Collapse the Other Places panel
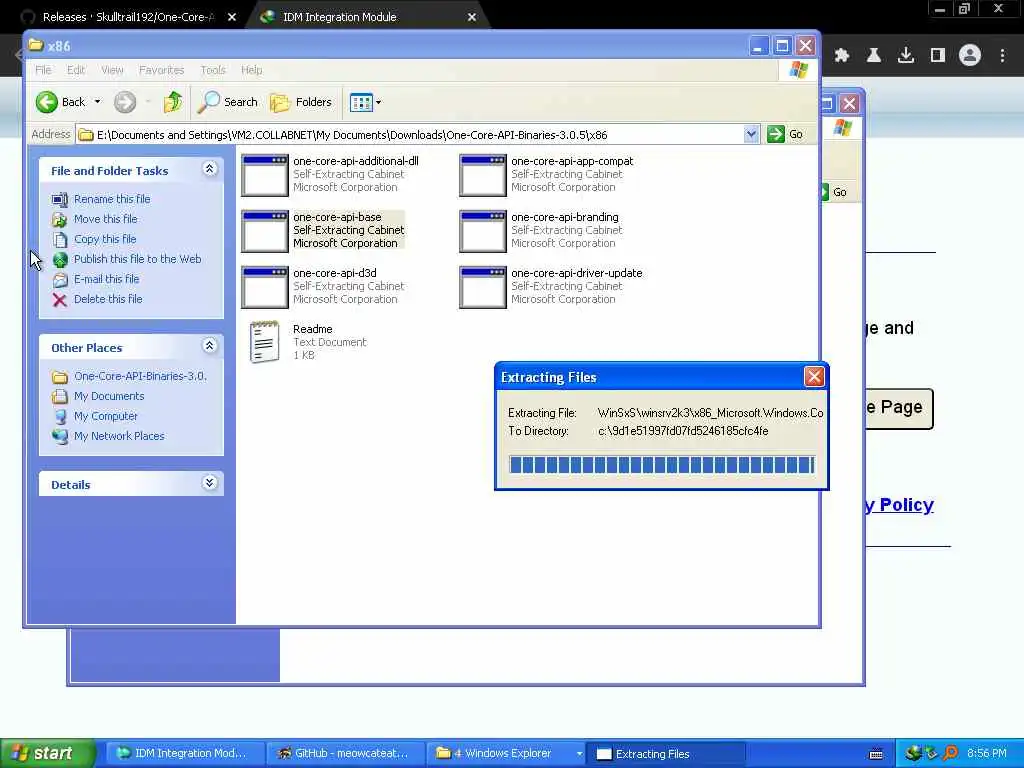The width and height of the screenshot is (1024, 768). coord(210,345)
